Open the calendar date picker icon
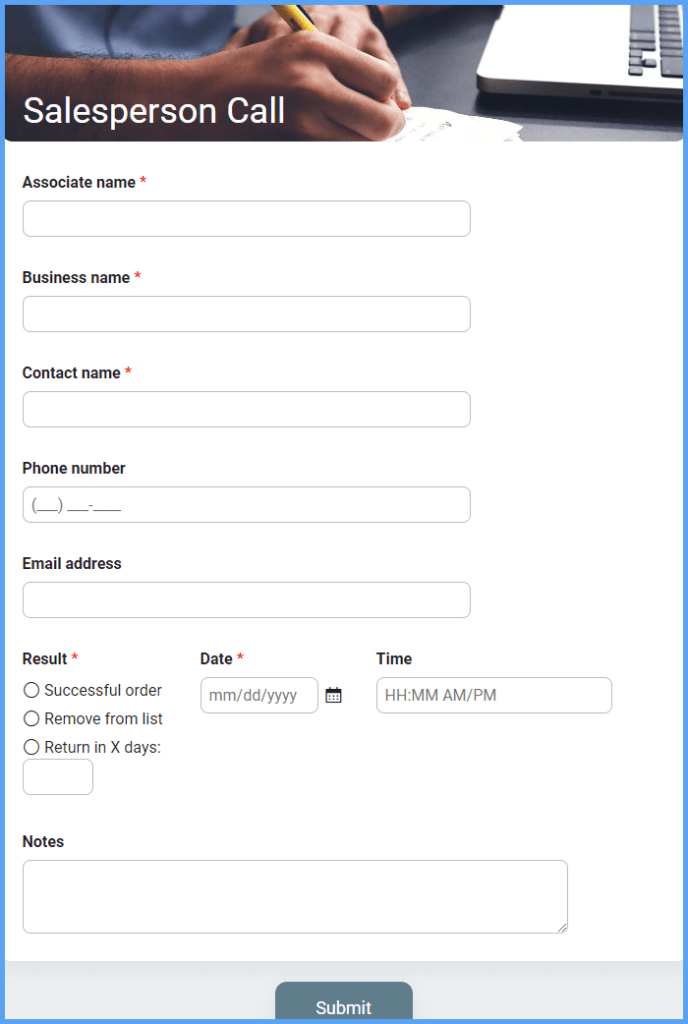 click(x=334, y=695)
